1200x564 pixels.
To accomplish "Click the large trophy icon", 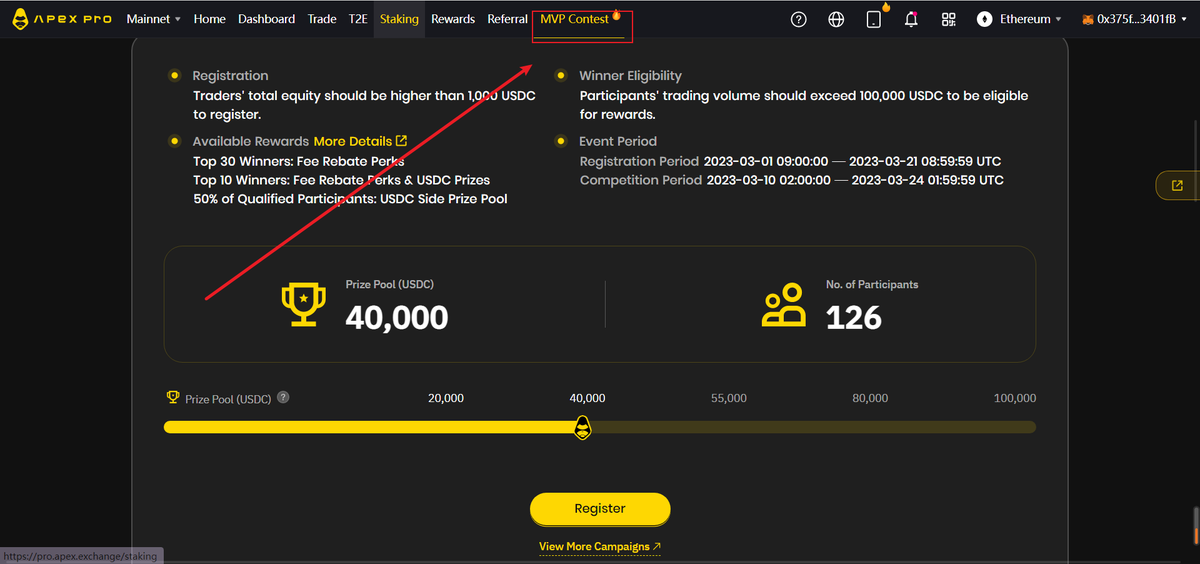I will tap(303, 304).
